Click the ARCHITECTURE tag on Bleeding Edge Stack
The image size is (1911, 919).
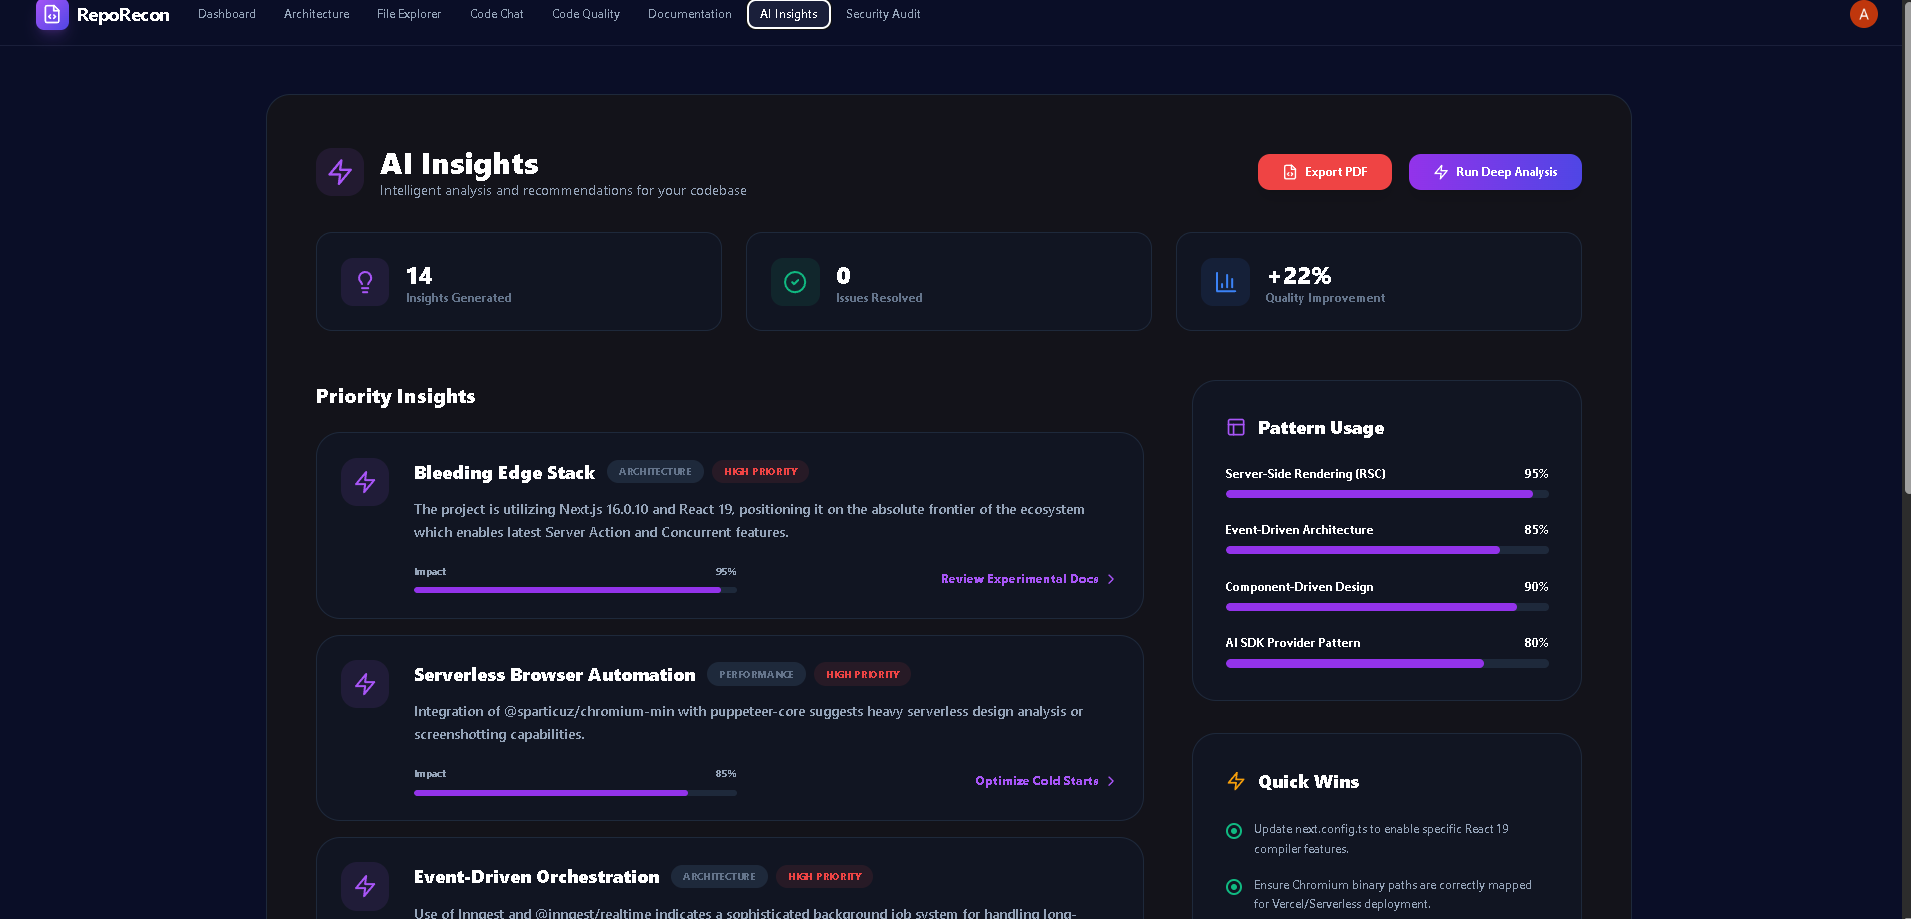655,472
